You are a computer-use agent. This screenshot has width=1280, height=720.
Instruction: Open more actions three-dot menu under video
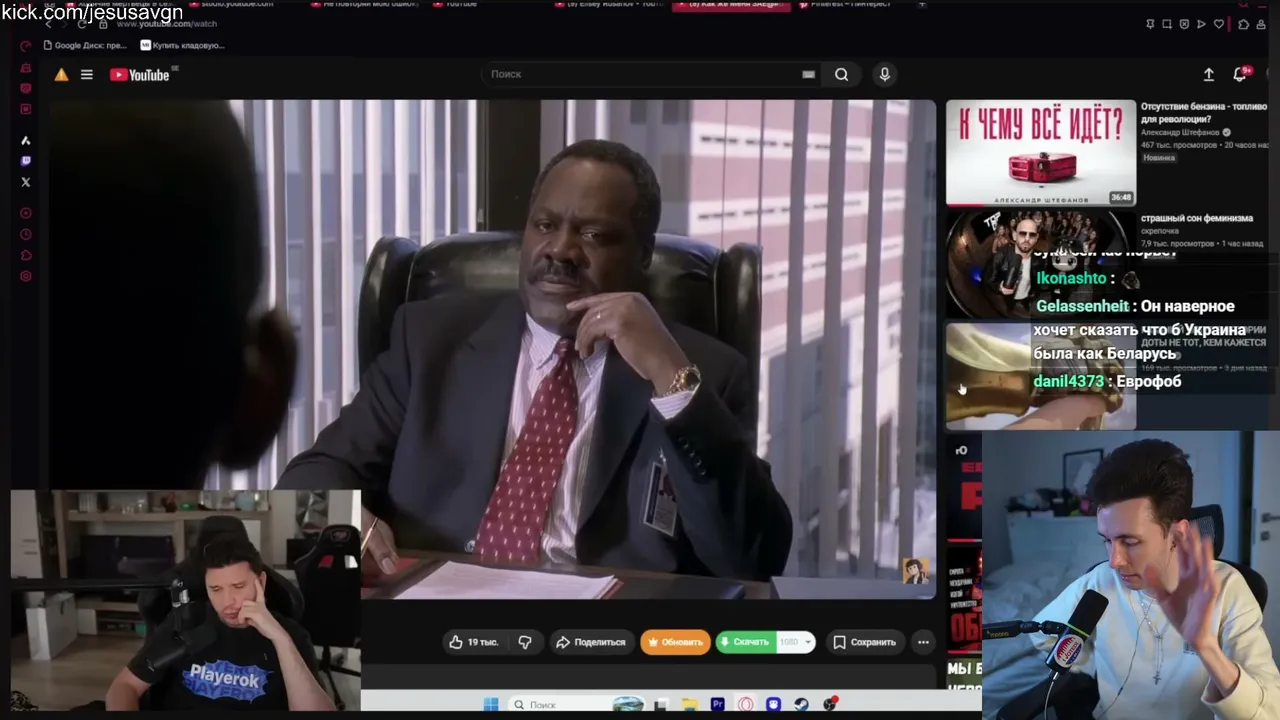point(923,642)
